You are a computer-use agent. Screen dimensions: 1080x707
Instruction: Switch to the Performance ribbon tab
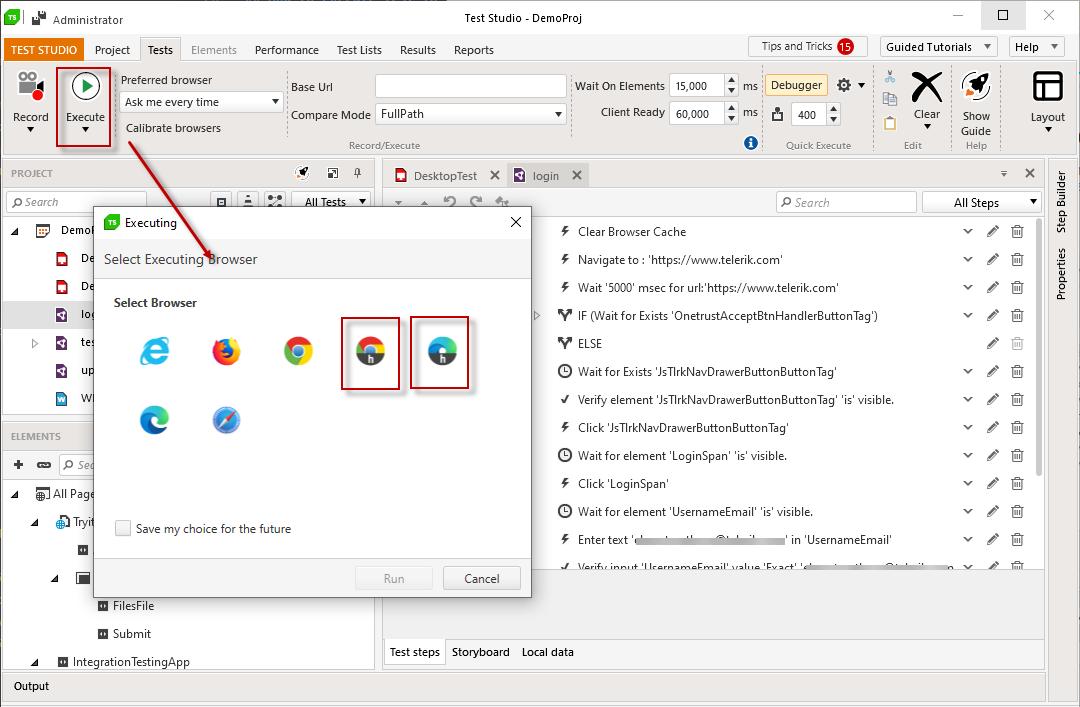tap(286, 50)
